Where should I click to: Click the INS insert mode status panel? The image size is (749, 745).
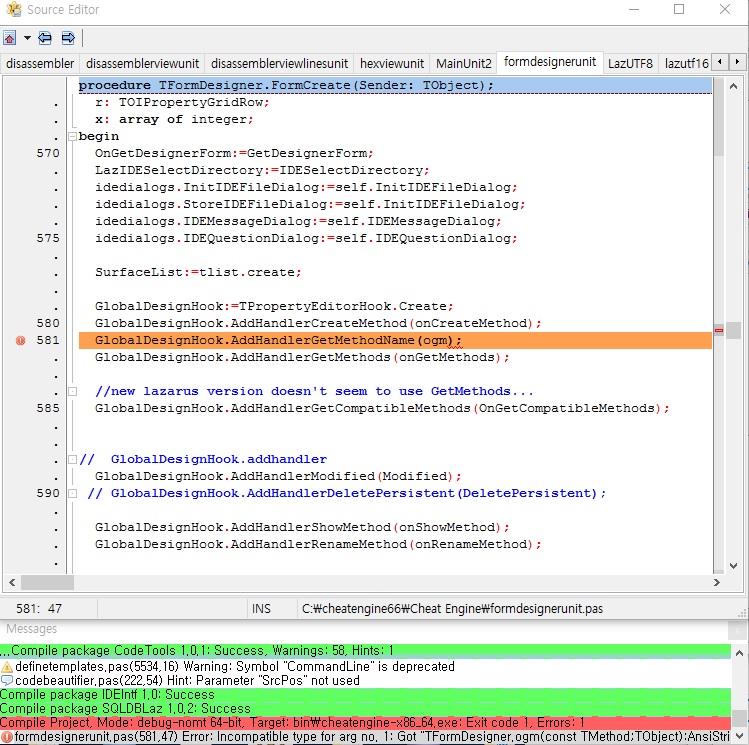[x=261, y=608]
